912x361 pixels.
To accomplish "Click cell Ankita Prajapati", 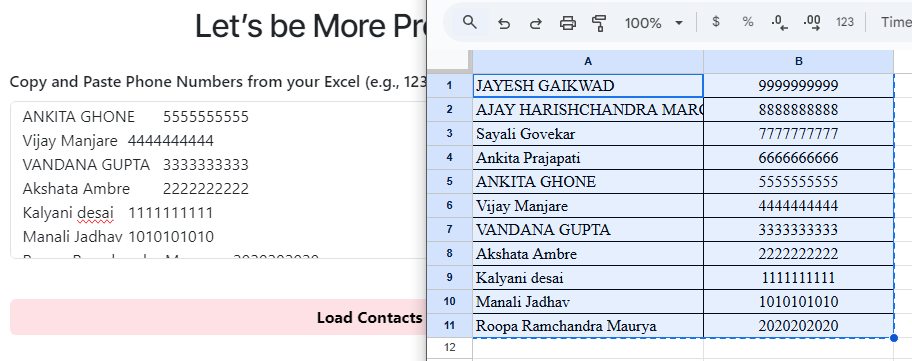I will [x=588, y=158].
